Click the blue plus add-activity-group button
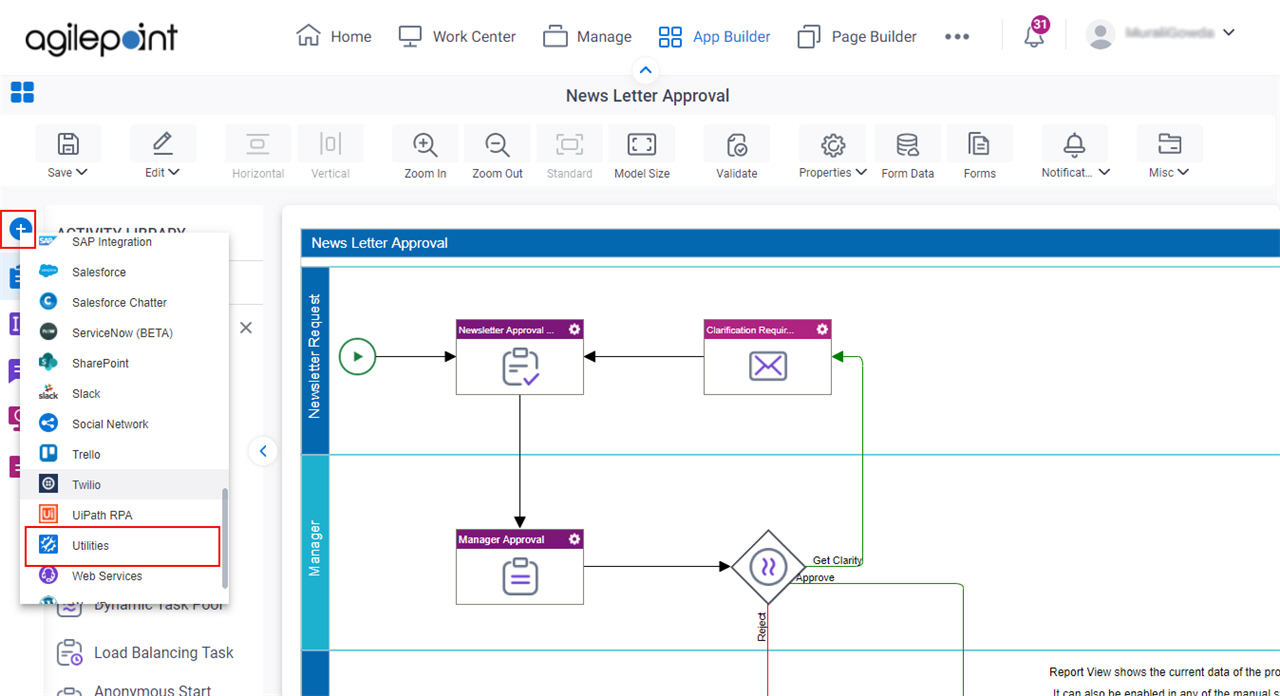The image size is (1280, 696). (20, 230)
